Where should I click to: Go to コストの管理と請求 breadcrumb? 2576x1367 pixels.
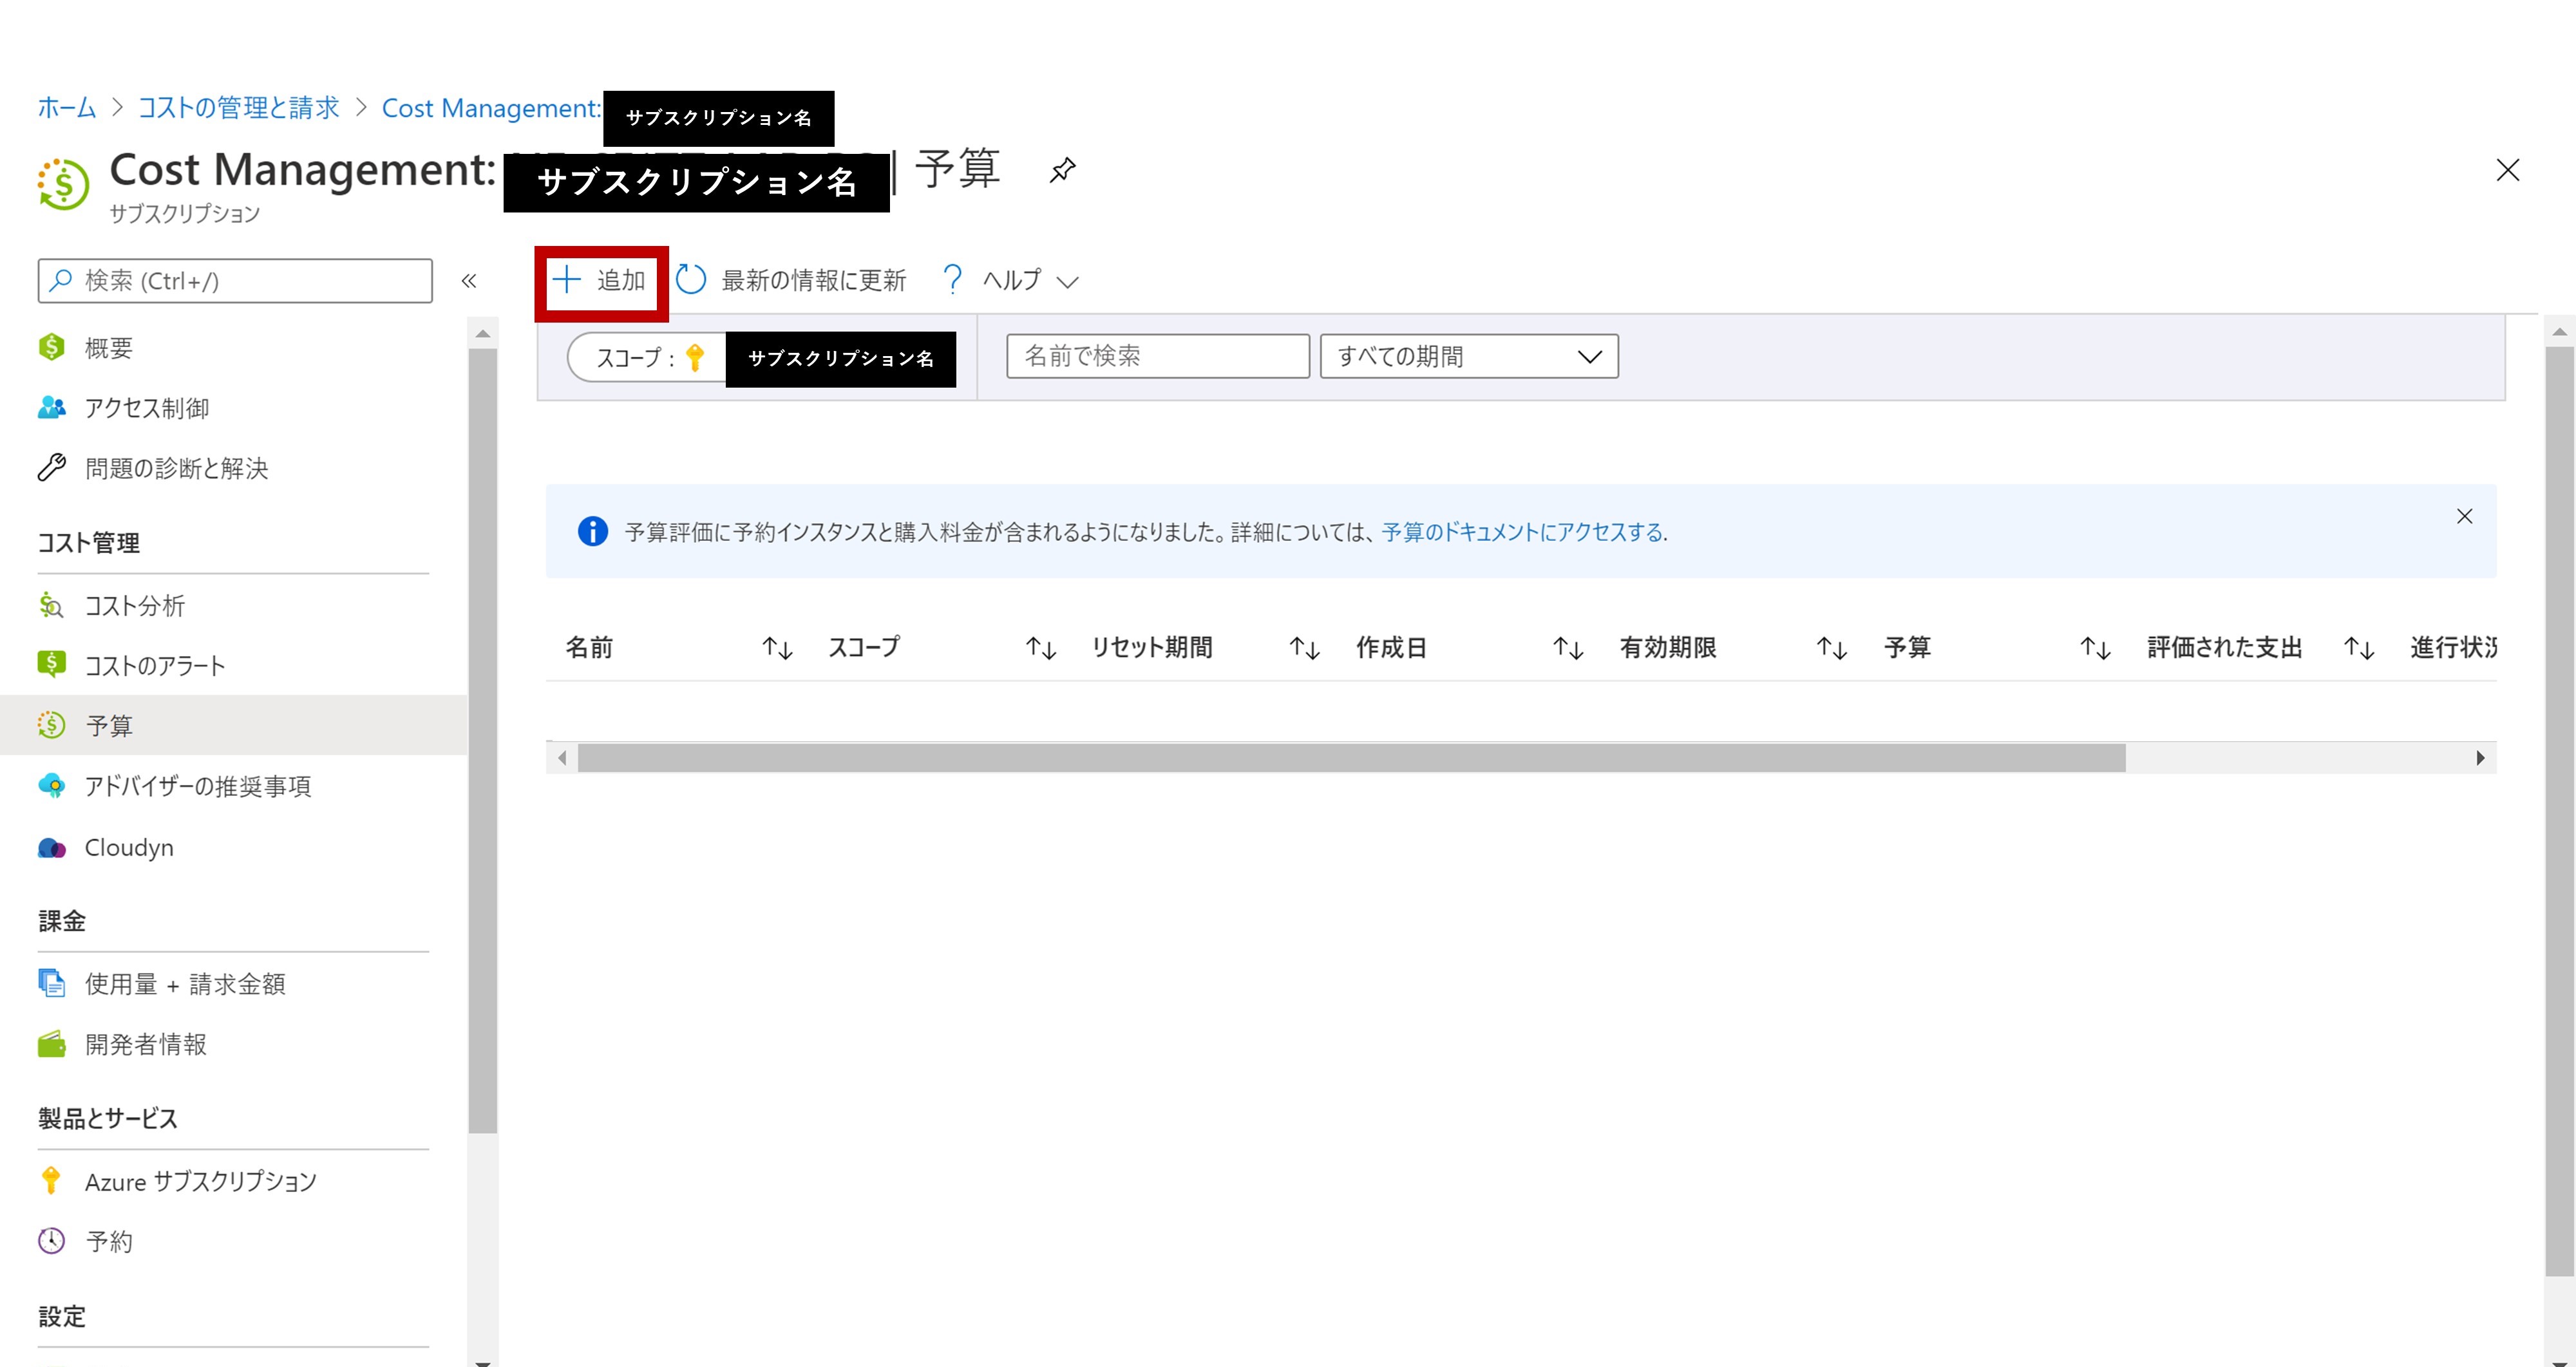(x=238, y=108)
